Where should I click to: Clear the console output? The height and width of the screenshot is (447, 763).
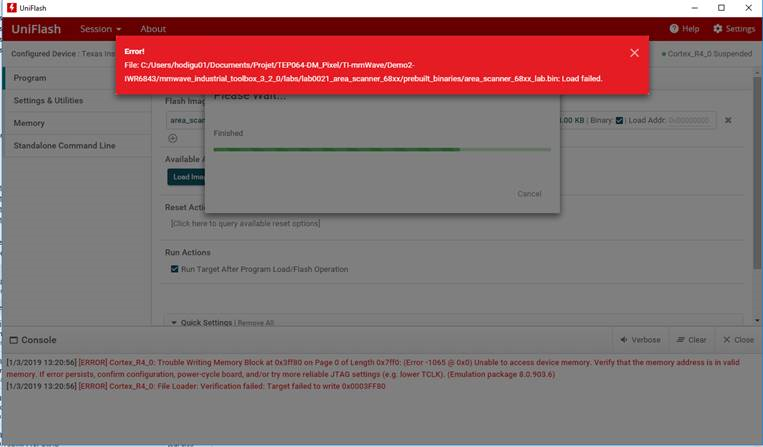point(691,340)
